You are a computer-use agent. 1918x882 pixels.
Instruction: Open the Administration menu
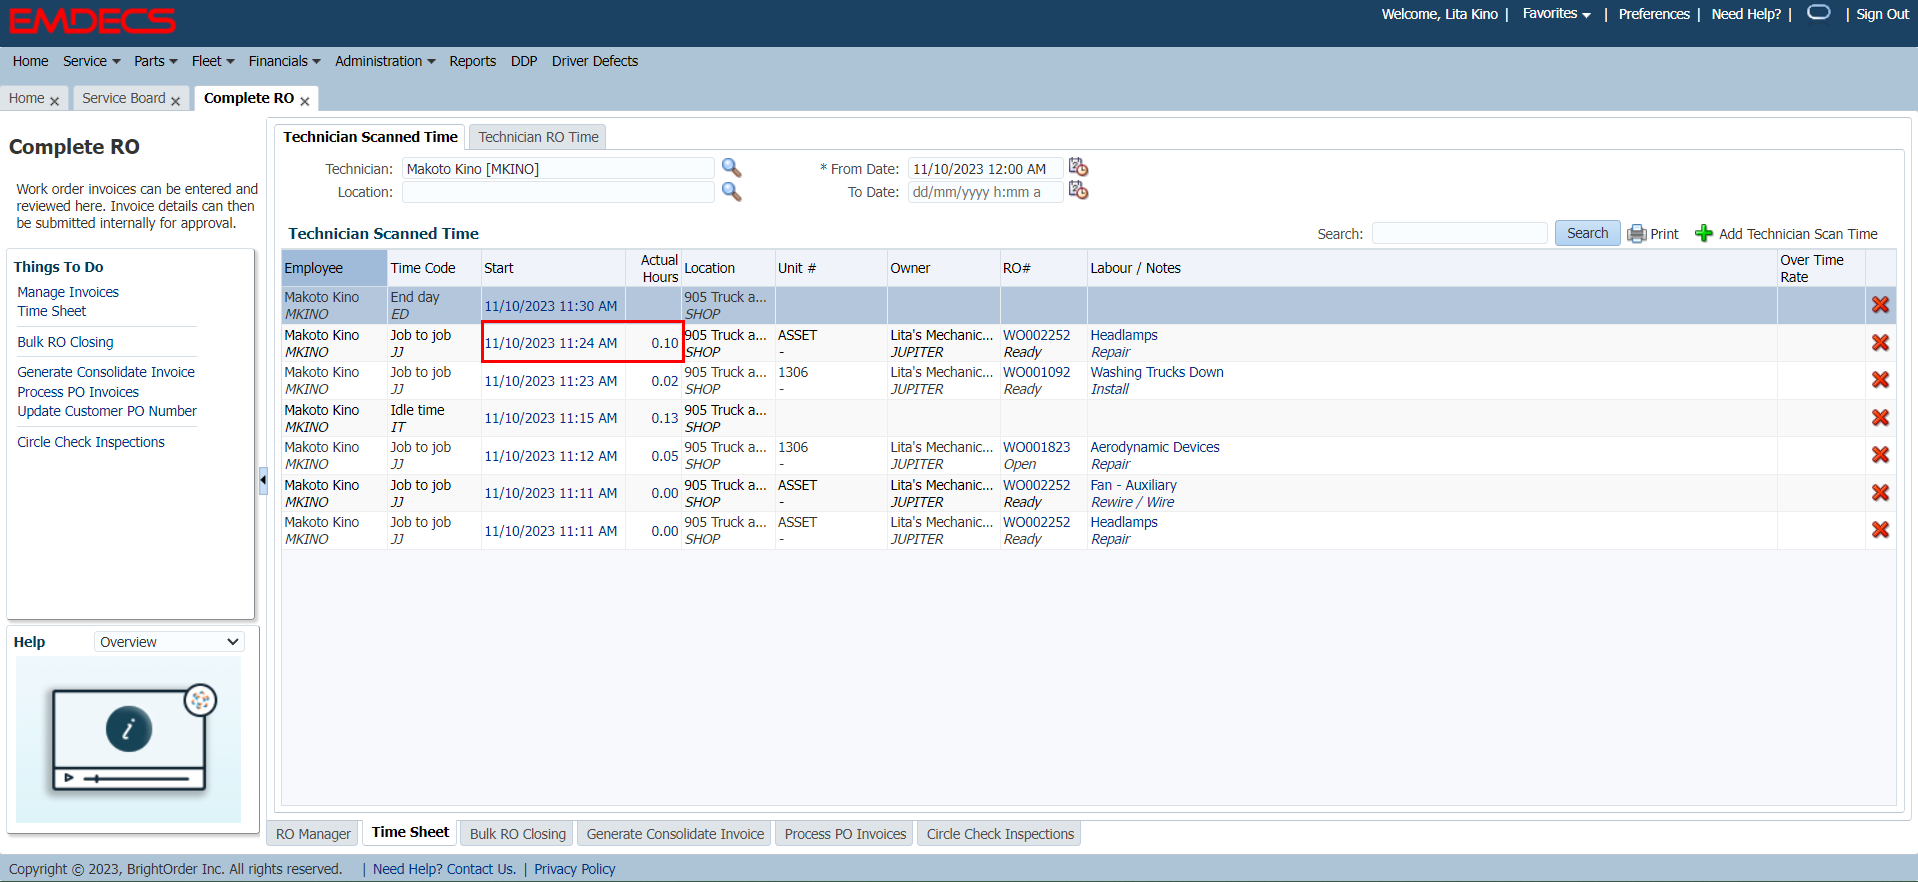tap(385, 61)
